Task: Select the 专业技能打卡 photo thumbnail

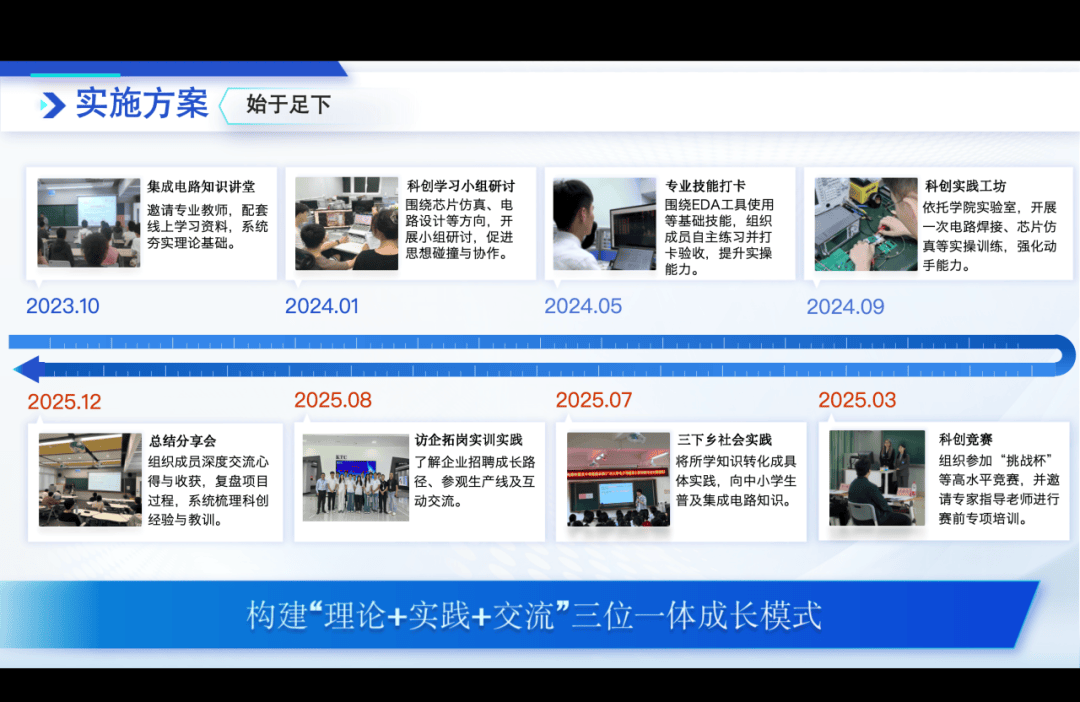Action: point(604,224)
